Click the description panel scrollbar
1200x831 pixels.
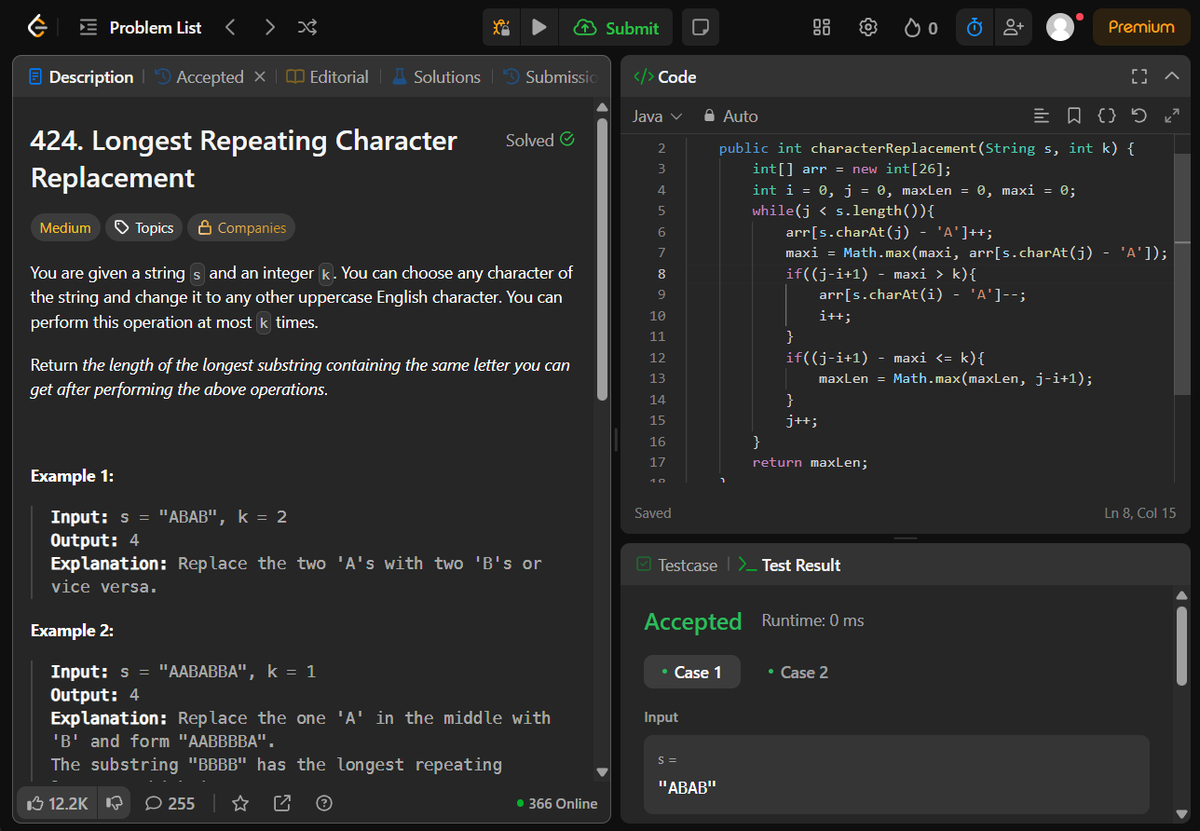[x=602, y=260]
